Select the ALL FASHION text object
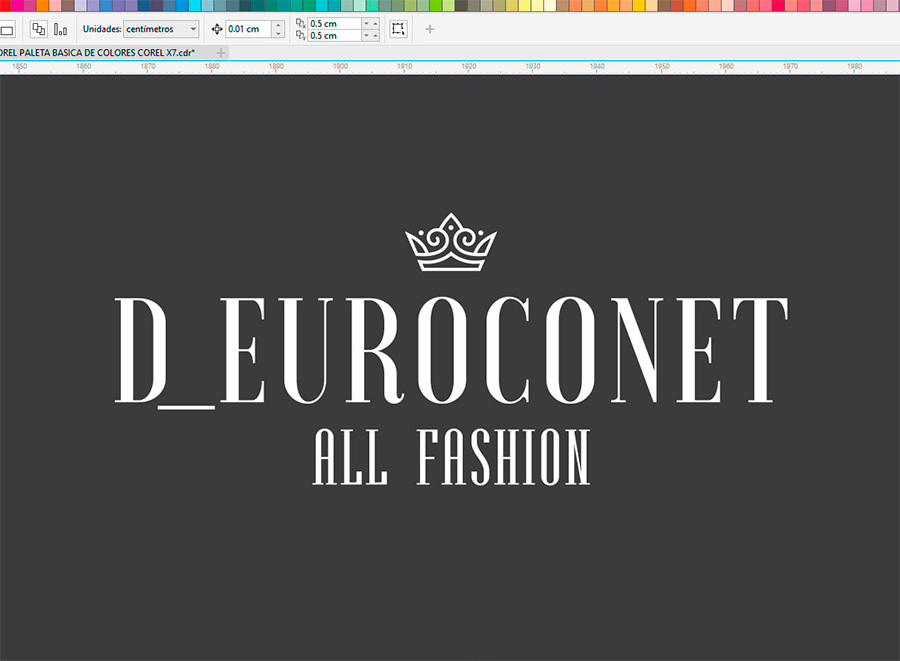This screenshot has height=661, width=900. (x=451, y=457)
